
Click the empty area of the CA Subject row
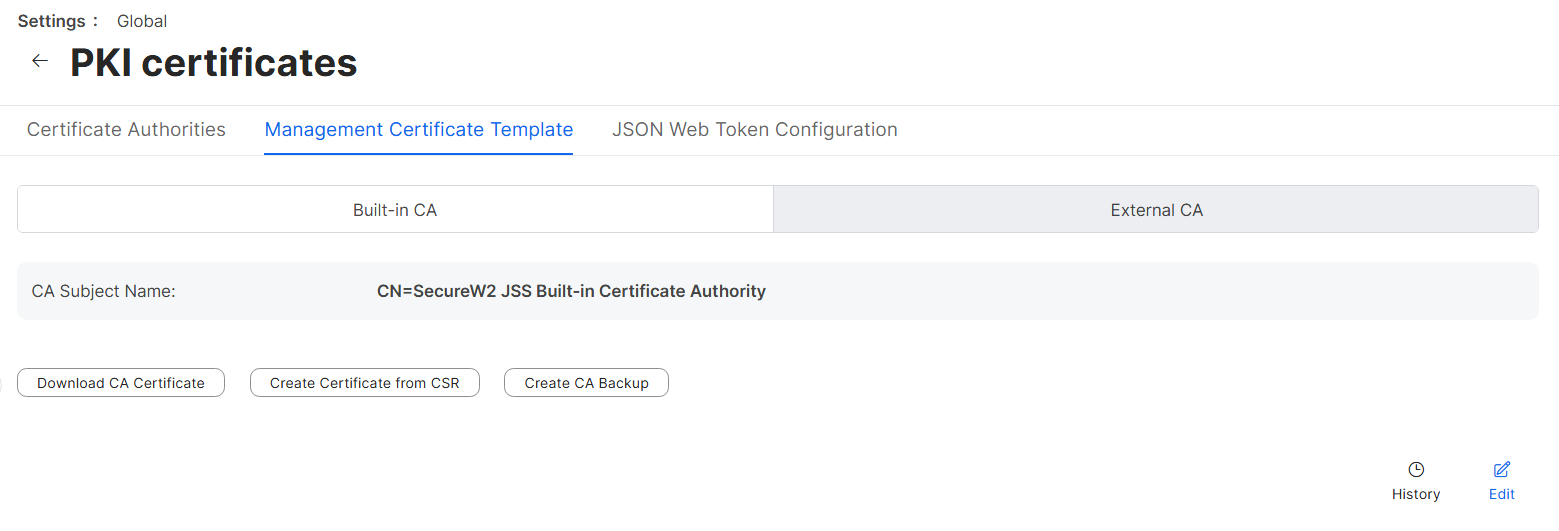pos(1150,292)
